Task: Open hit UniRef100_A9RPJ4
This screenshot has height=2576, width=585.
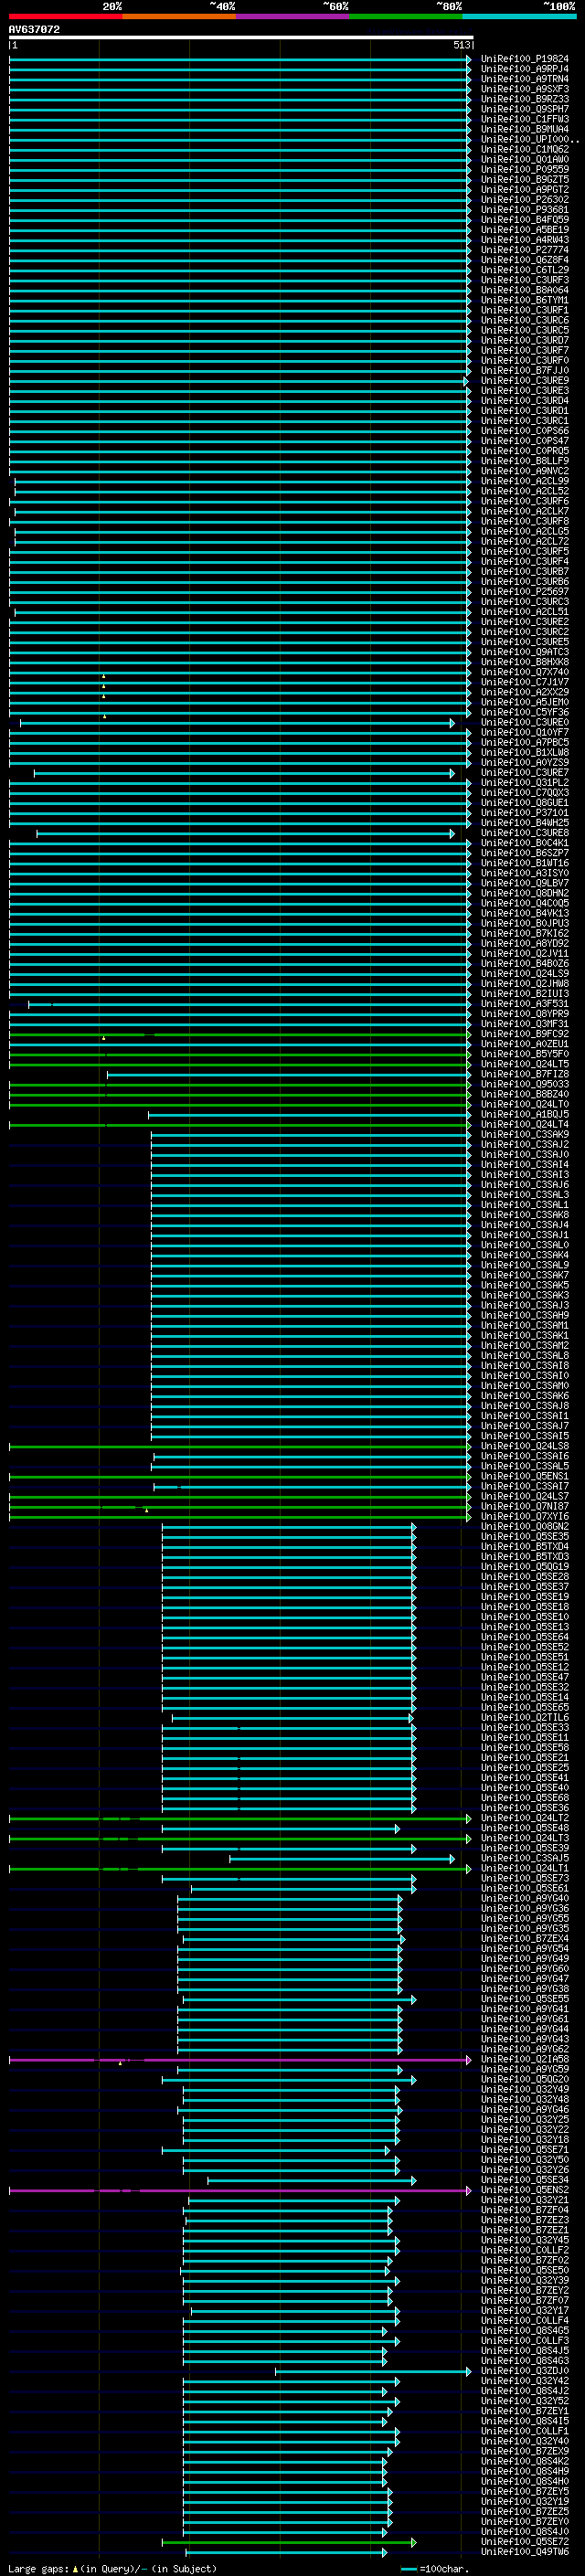Action: (x=524, y=69)
